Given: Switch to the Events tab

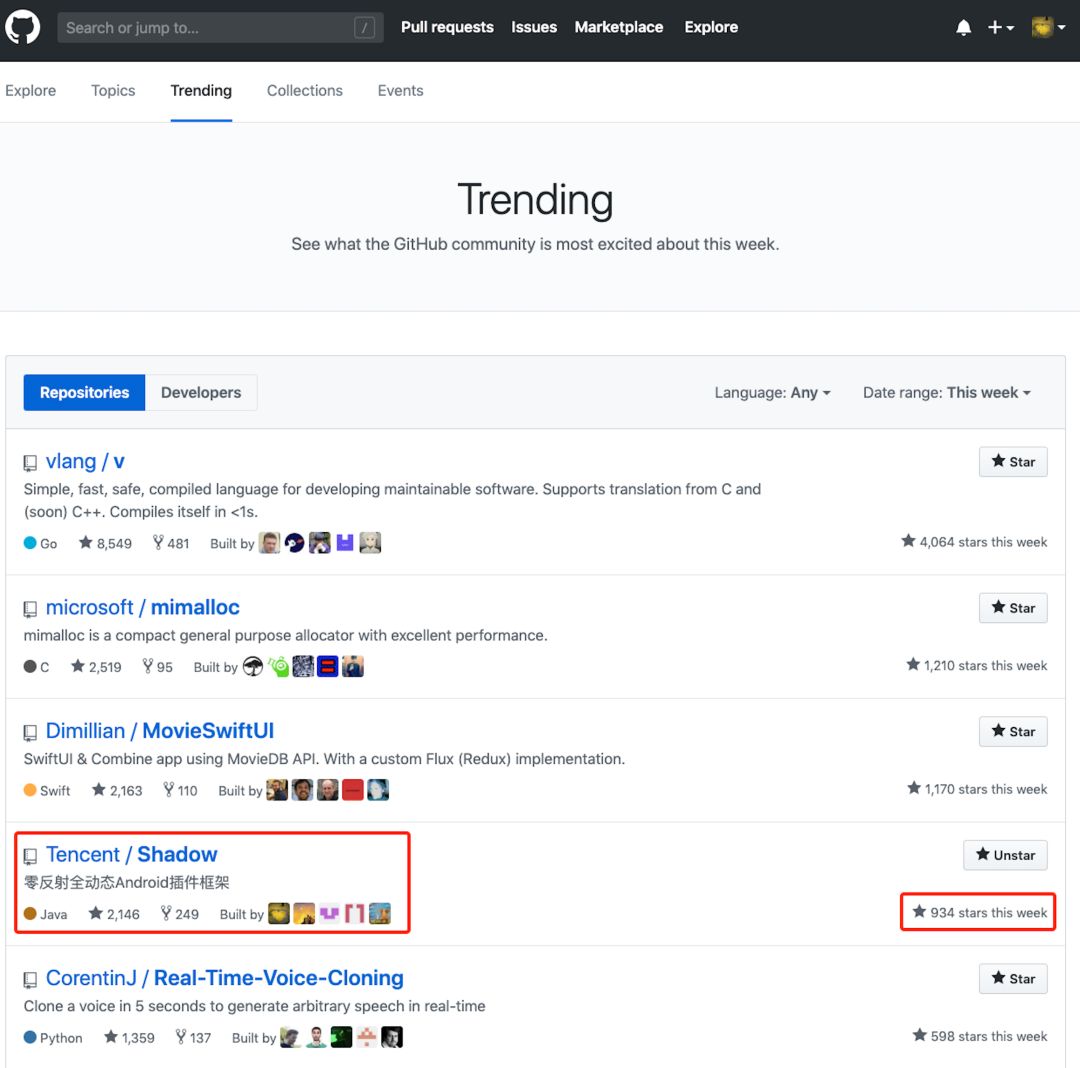Looking at the screenshot, I should (x=400, y=91).
